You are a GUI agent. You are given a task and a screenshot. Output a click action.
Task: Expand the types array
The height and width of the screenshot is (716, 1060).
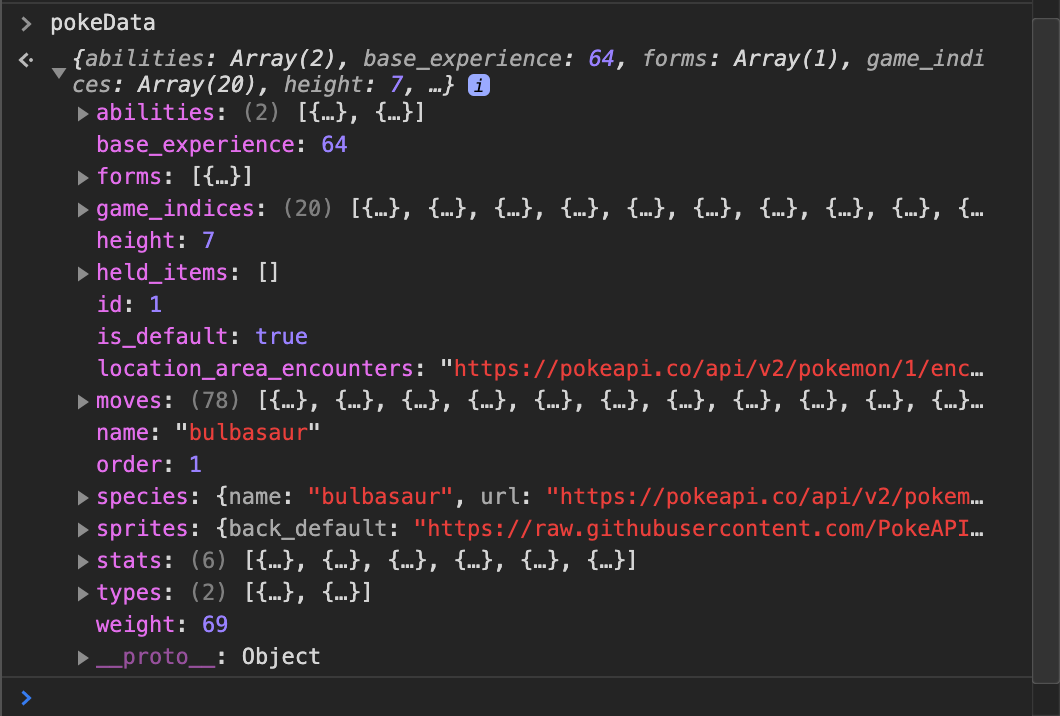[x=83, y=594]
